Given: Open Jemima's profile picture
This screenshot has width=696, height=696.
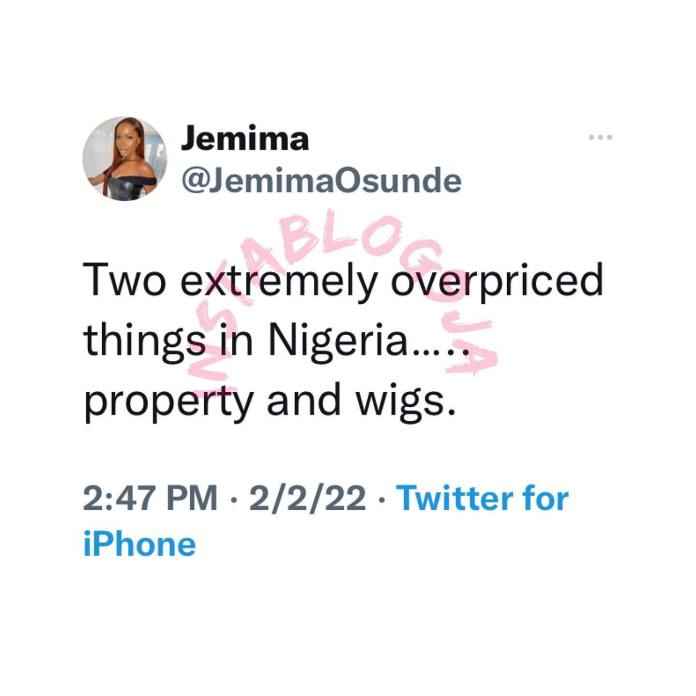Looking at the screenshot, I should click(x=125, y=158).
